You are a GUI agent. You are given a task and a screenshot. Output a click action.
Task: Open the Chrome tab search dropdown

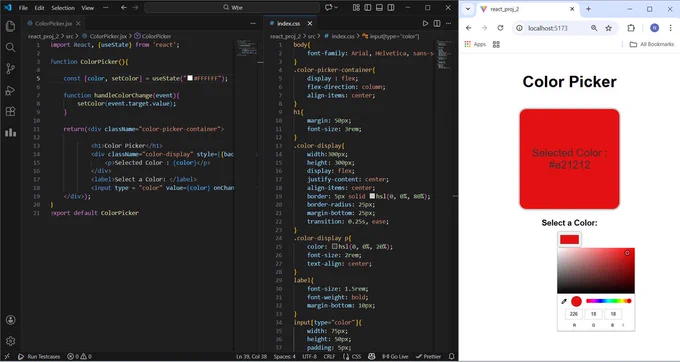click(x=468, y=9)
